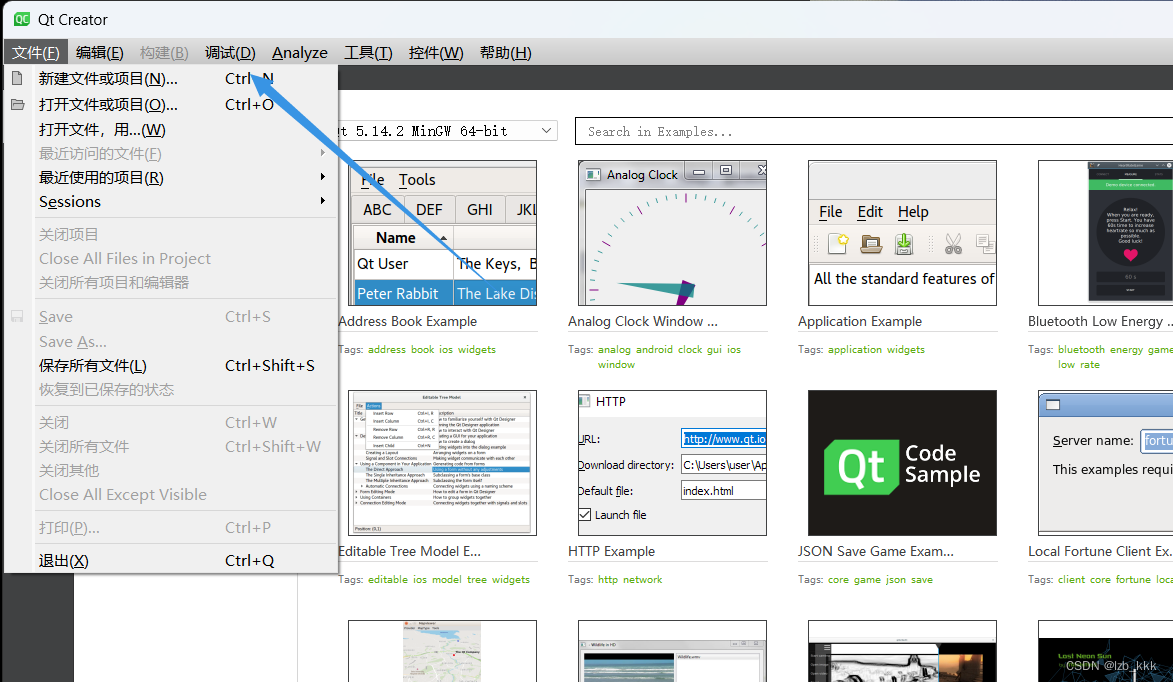This screenshot has height=682, width=1173.
Task: Click the 'save' tag under JSON Save Game
Action: coord(922,580)
